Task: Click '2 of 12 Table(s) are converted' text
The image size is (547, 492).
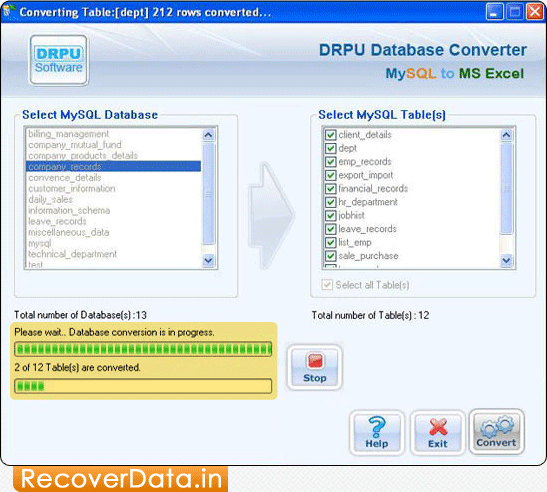Action: (77, 367)
